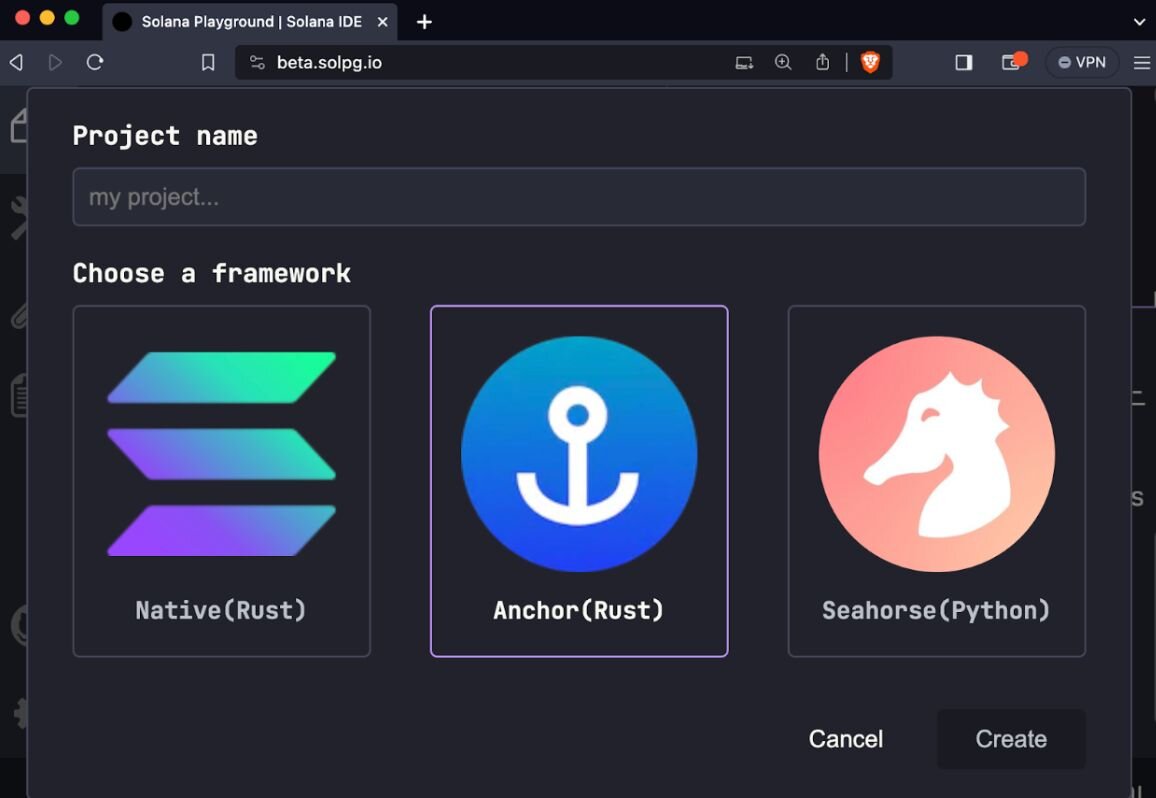Click the project name input field
The image size is (1156, 798).
[578, 197]
